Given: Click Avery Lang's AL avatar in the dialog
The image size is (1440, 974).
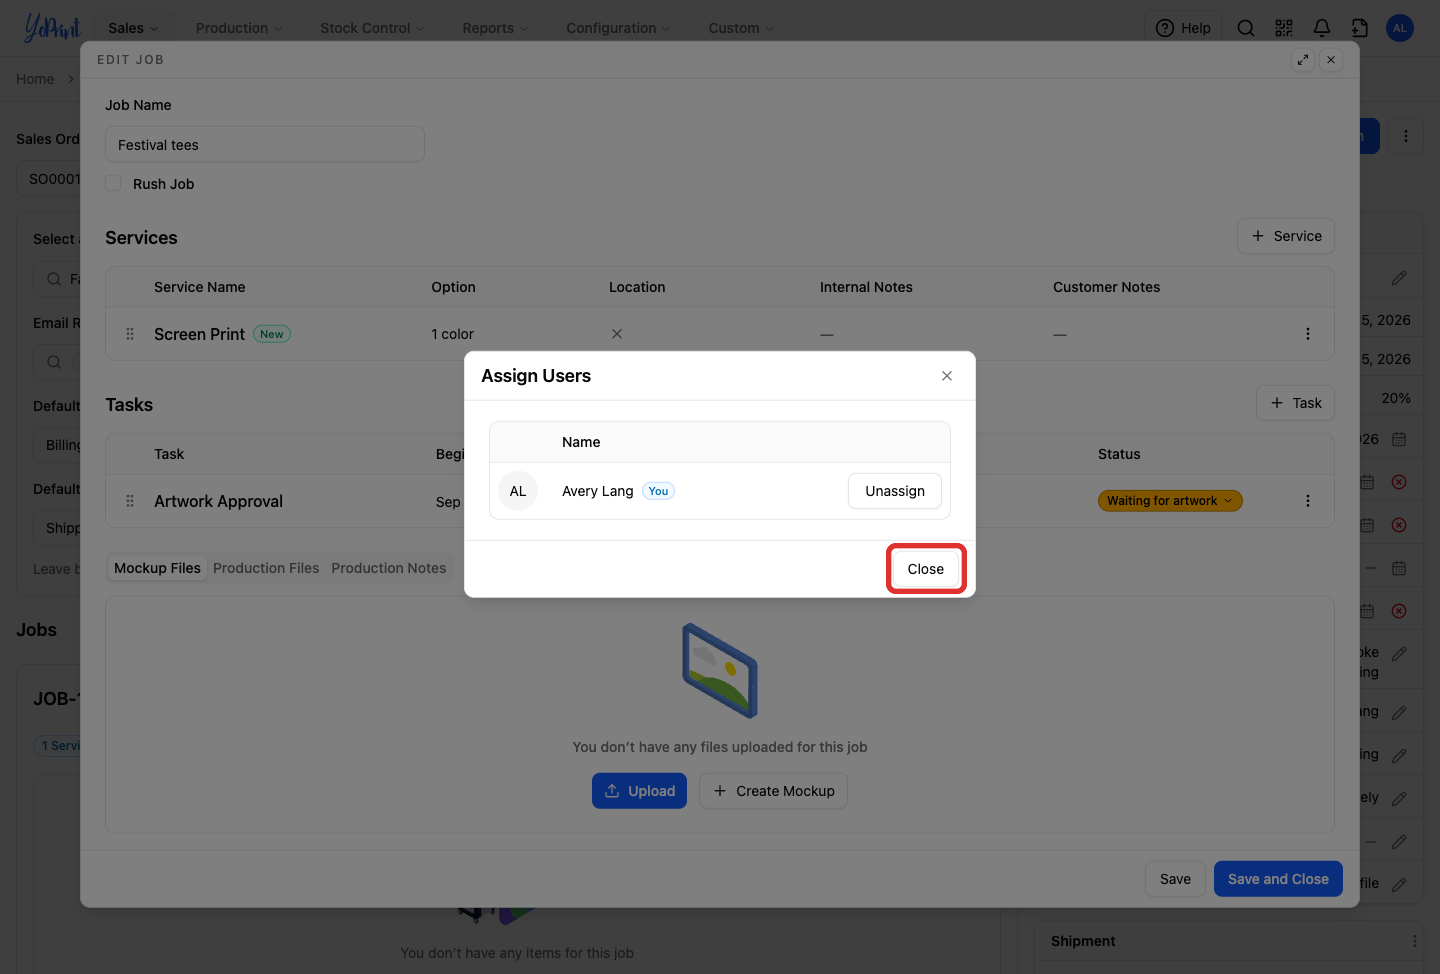Looking at the screenshot, I should [518, 491].
